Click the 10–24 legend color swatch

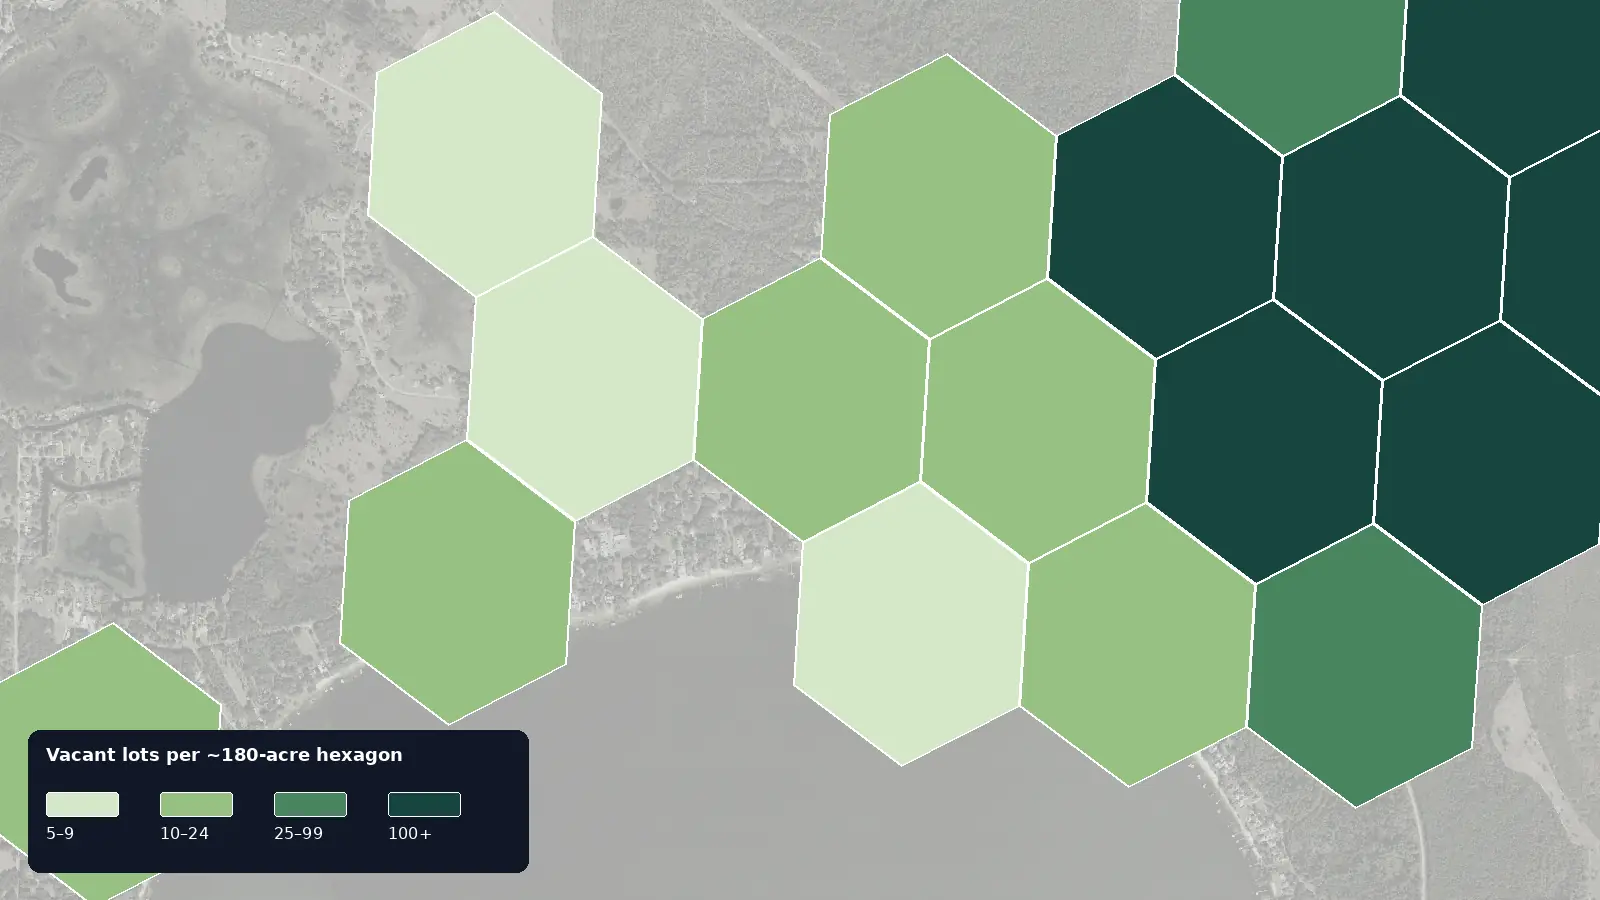coord(196,804)
